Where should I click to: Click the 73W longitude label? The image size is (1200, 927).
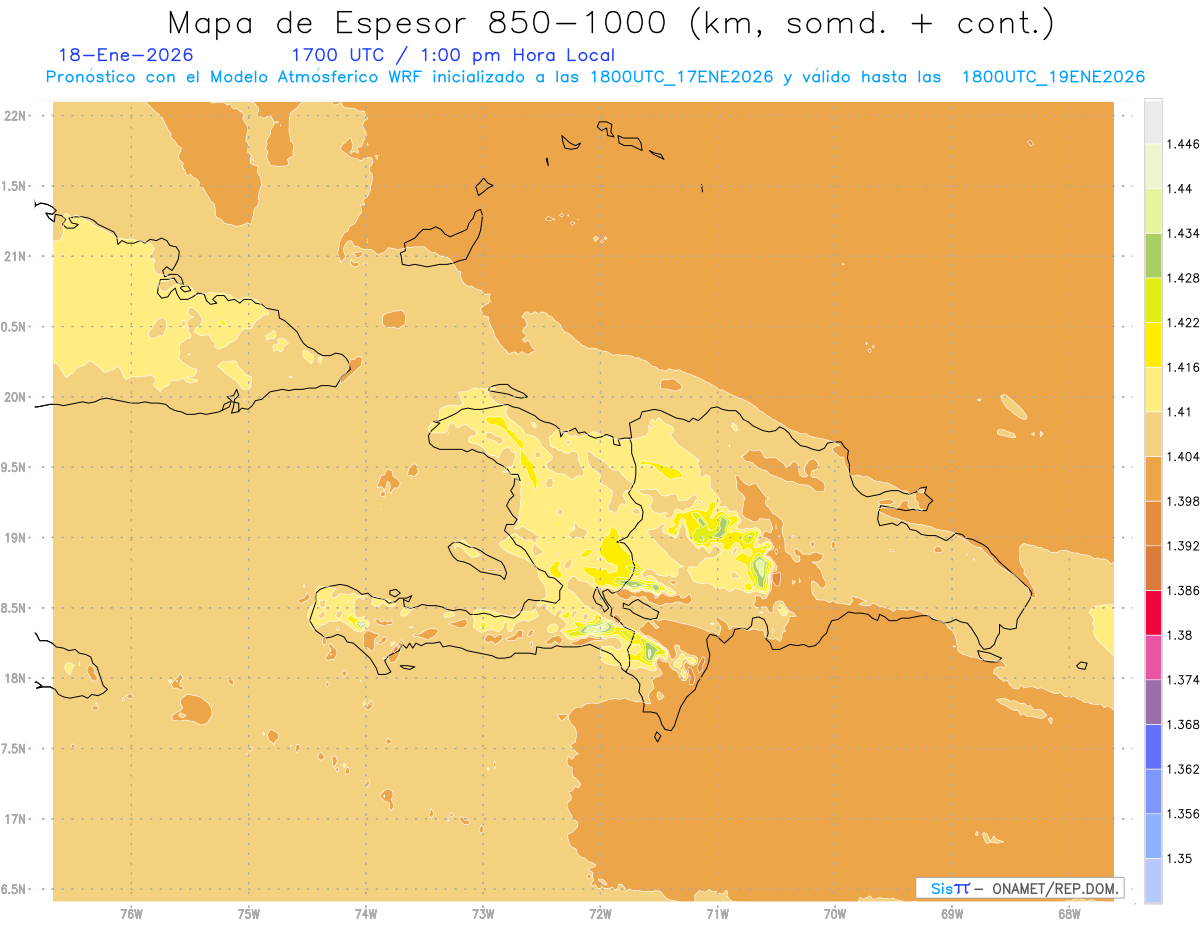(483, 913)
